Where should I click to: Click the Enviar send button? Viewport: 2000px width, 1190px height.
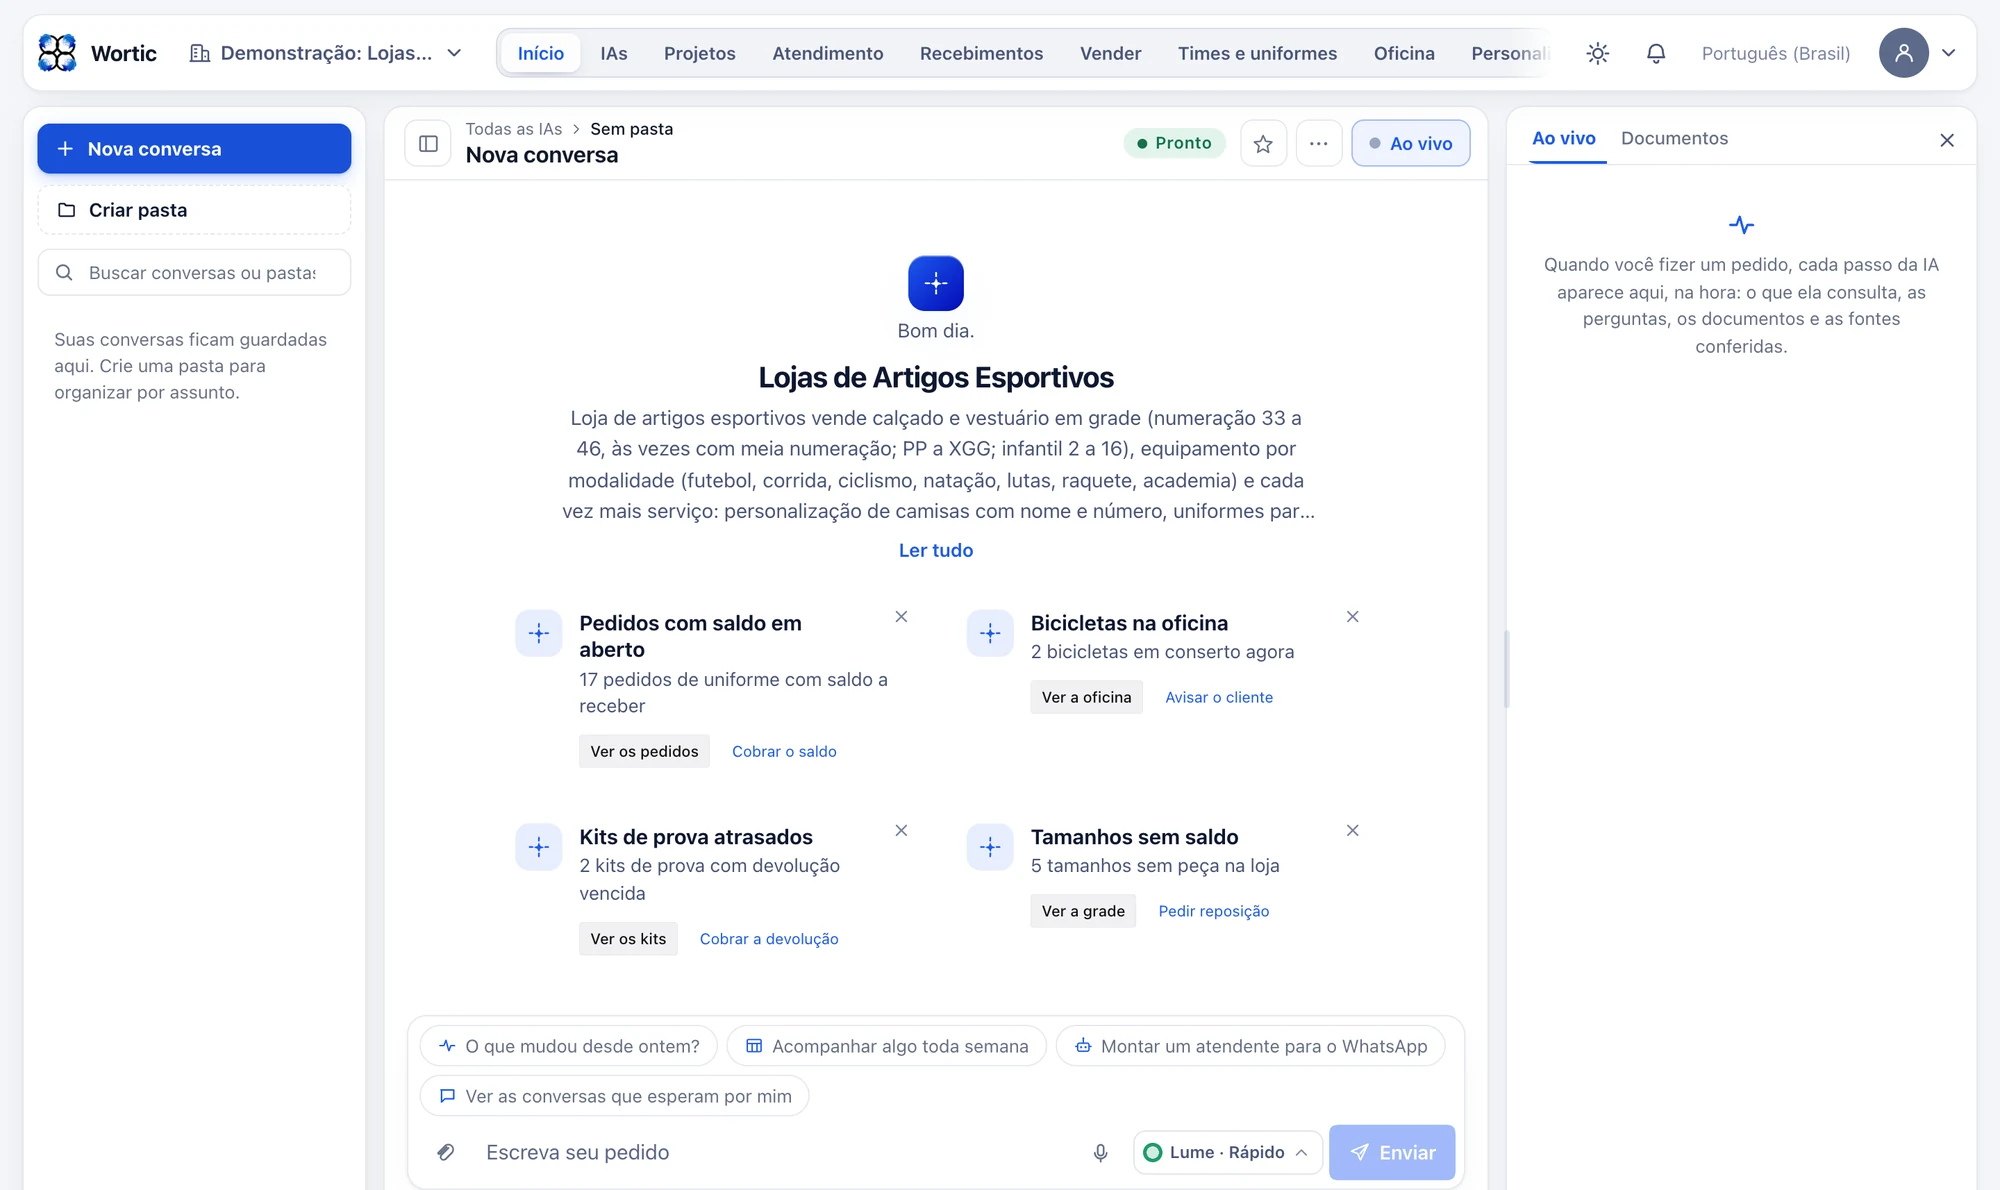[1392, 1152]
